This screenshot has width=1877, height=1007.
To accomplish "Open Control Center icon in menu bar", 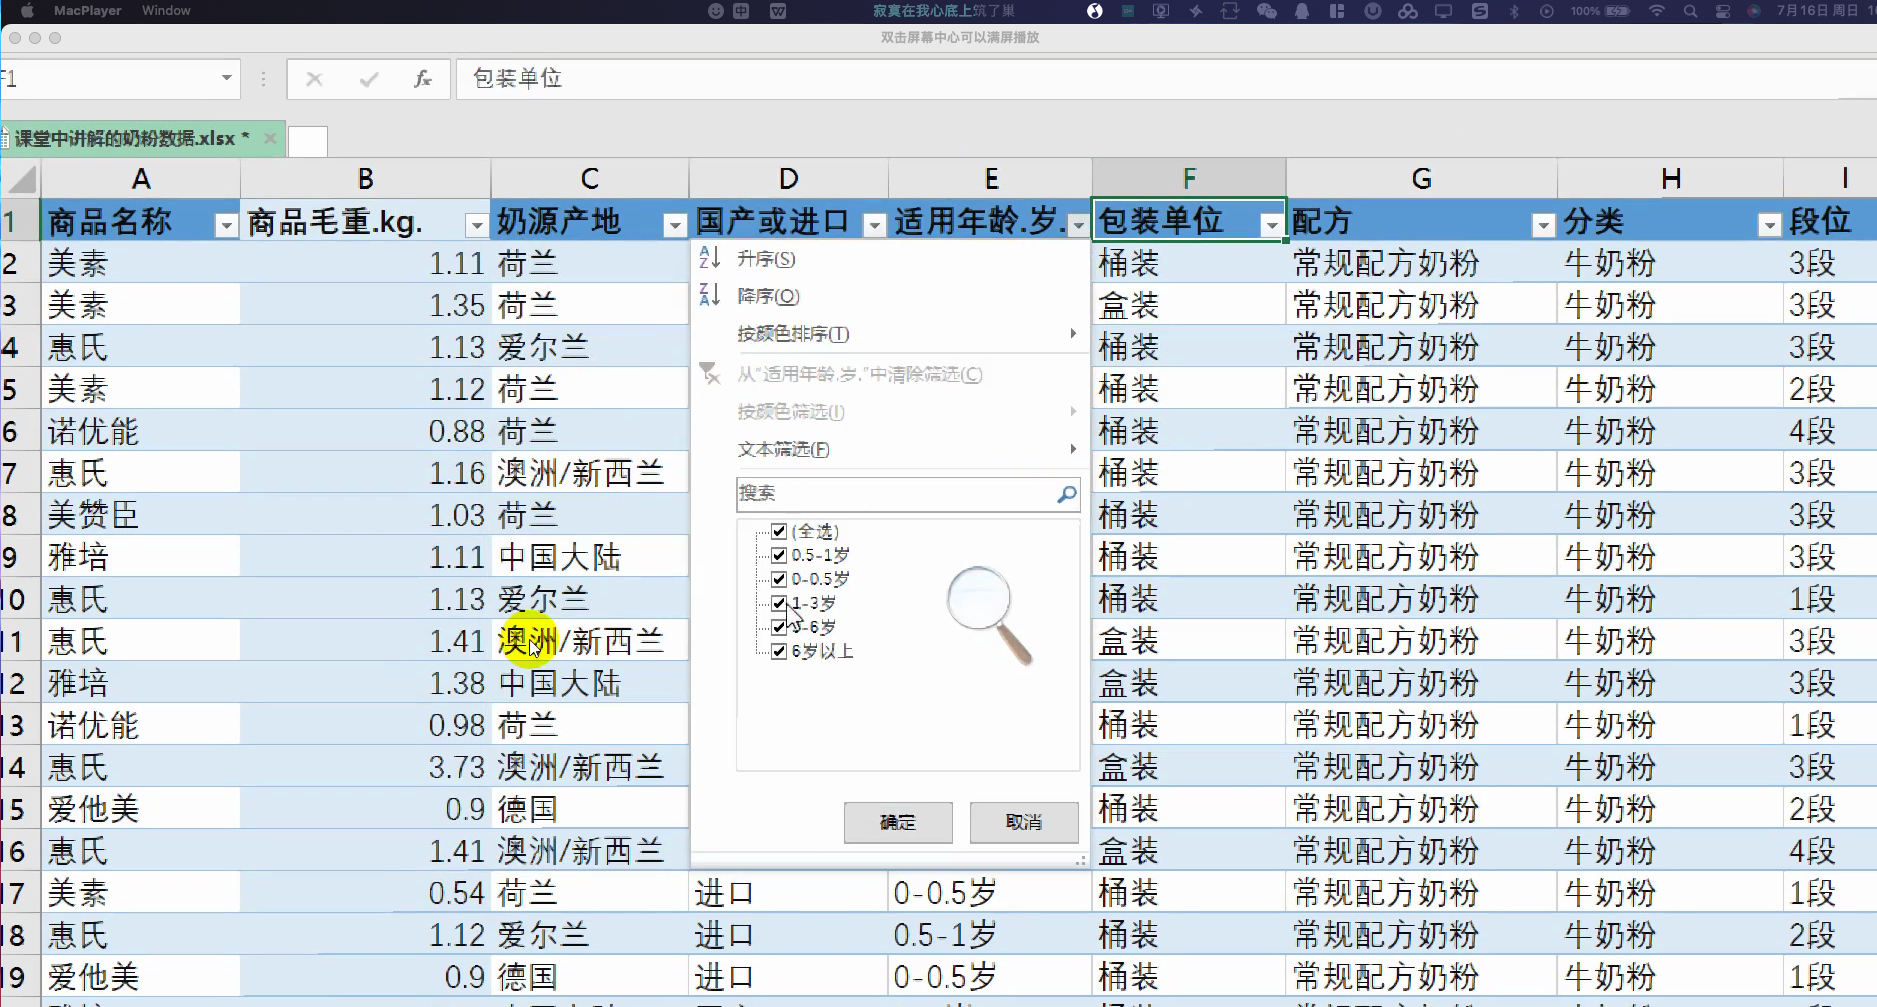I will (1722, 11).
